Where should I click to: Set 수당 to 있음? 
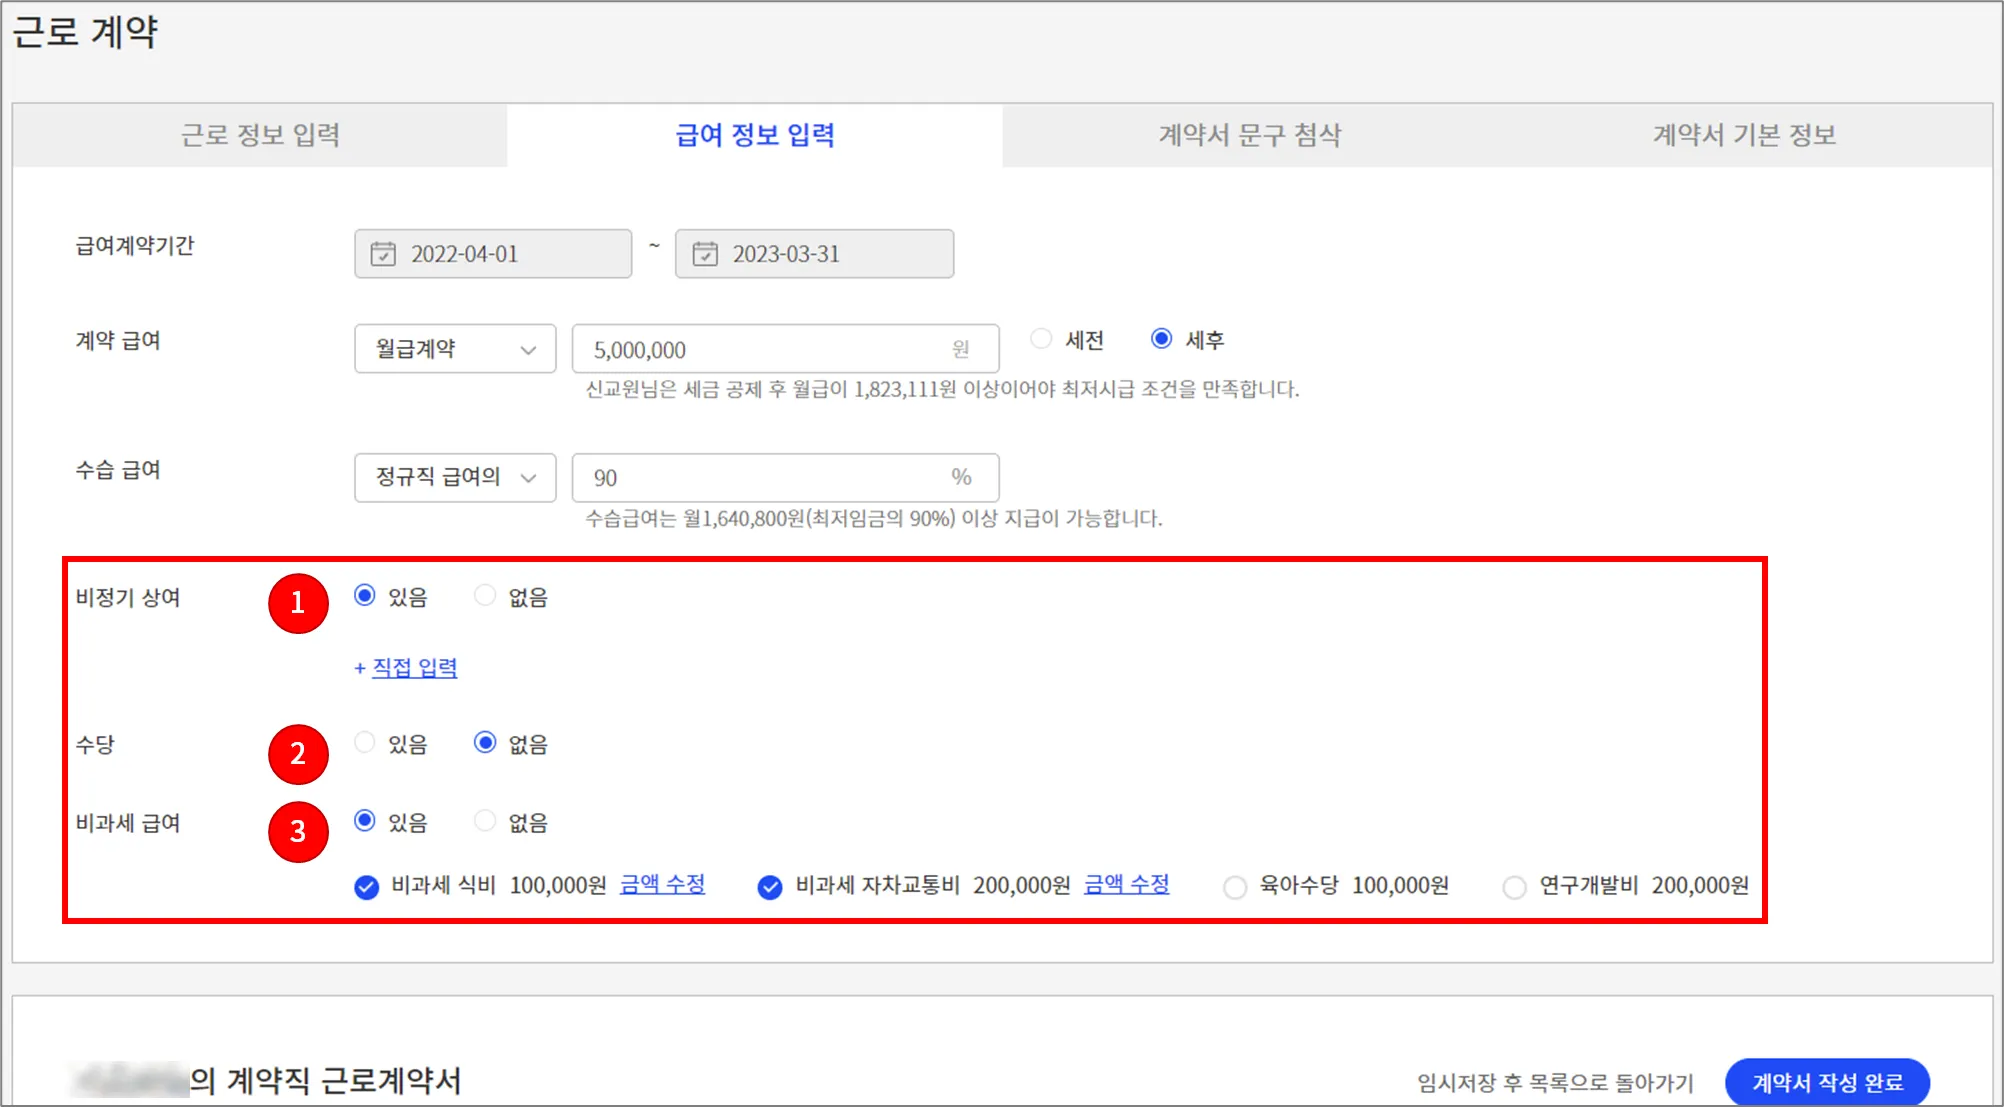365,743
